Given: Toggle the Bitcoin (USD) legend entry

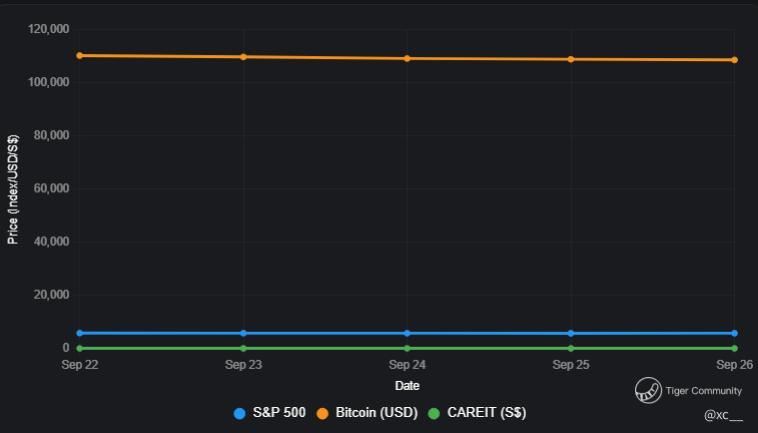Looking at the screenshot, I should click(x=367, y=413).
